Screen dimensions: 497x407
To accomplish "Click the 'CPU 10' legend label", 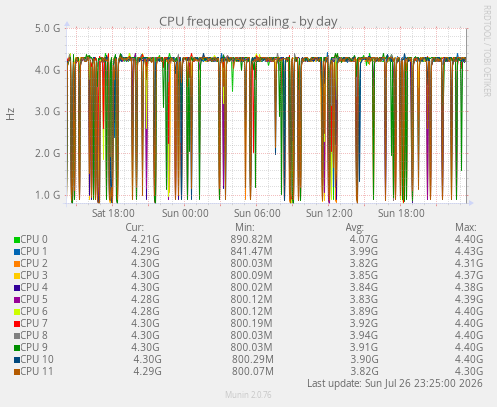I will (37, 359).
